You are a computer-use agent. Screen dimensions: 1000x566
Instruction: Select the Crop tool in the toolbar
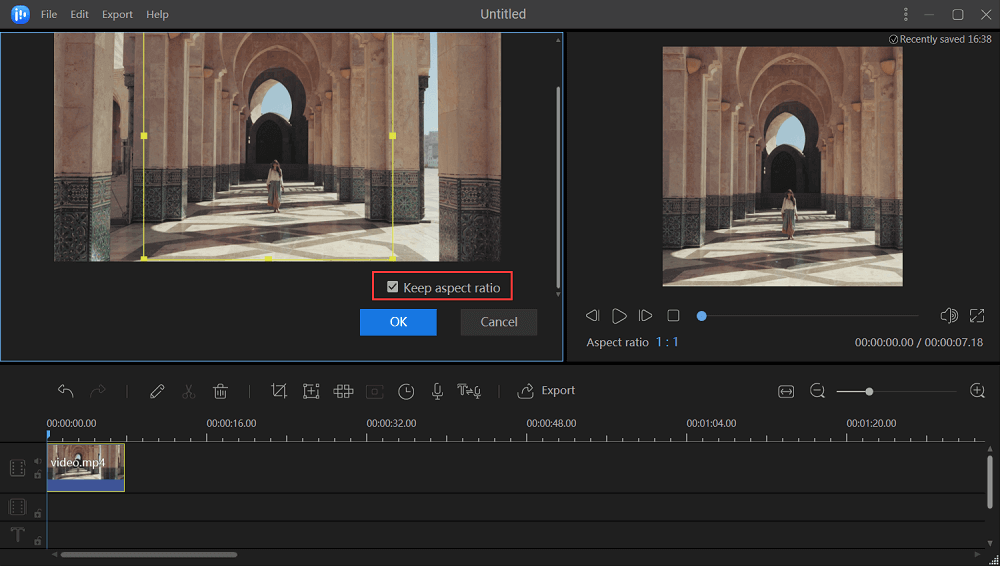click(279, 391)
